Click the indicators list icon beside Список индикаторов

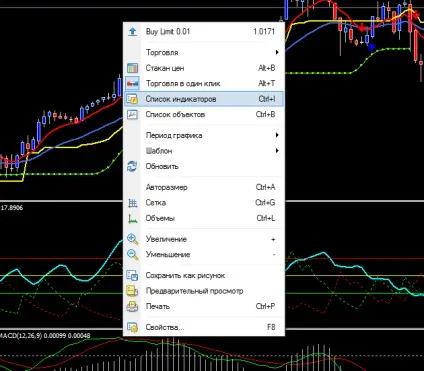pyautogui.click(x=132, y=99)
